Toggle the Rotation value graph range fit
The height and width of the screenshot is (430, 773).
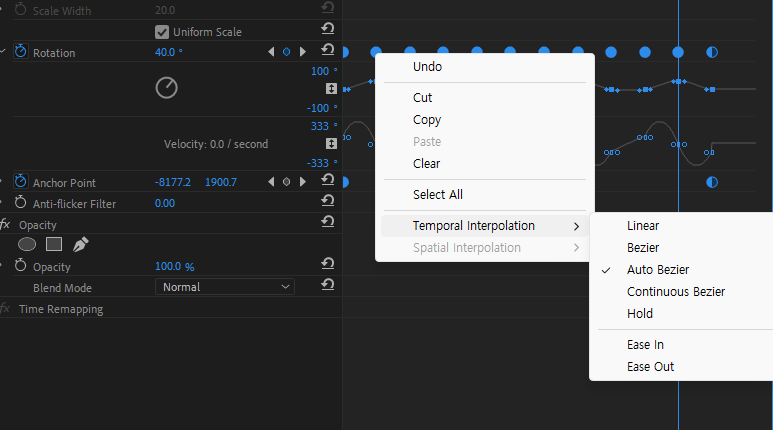click(x=331, y=89)
